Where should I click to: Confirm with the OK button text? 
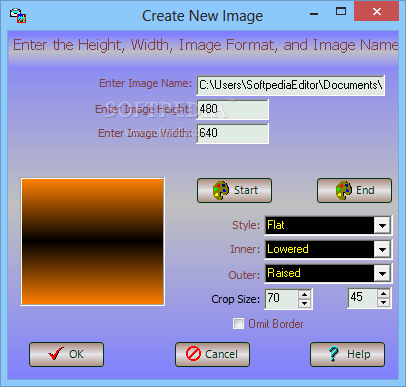click(x=76, y=354)
